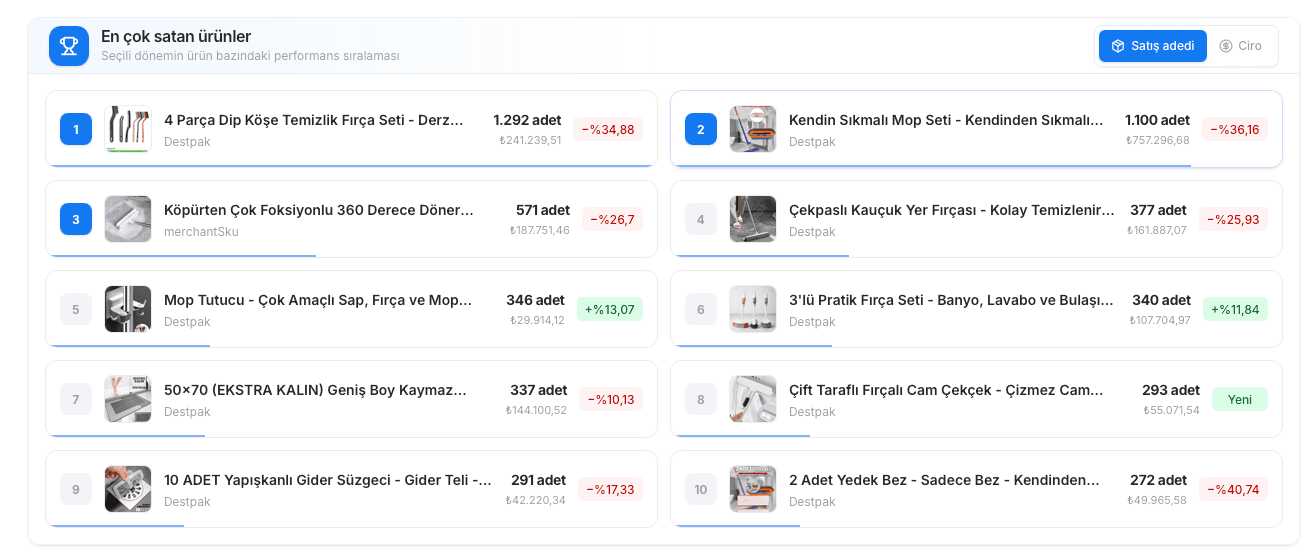This screenshot has width=1312, height=559.
Task: Open thumbnail of Çekpaslı Kauçuk Yer Fırçası
Action: 753,219
